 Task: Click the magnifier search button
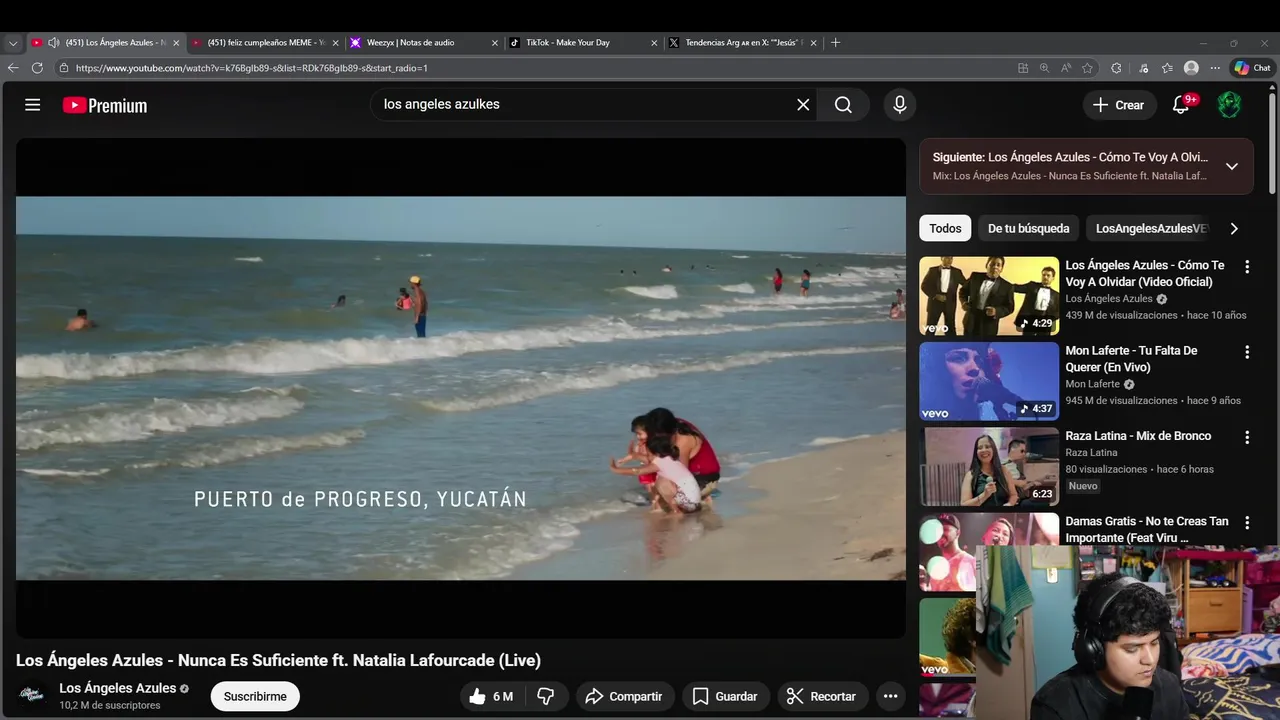843,105
